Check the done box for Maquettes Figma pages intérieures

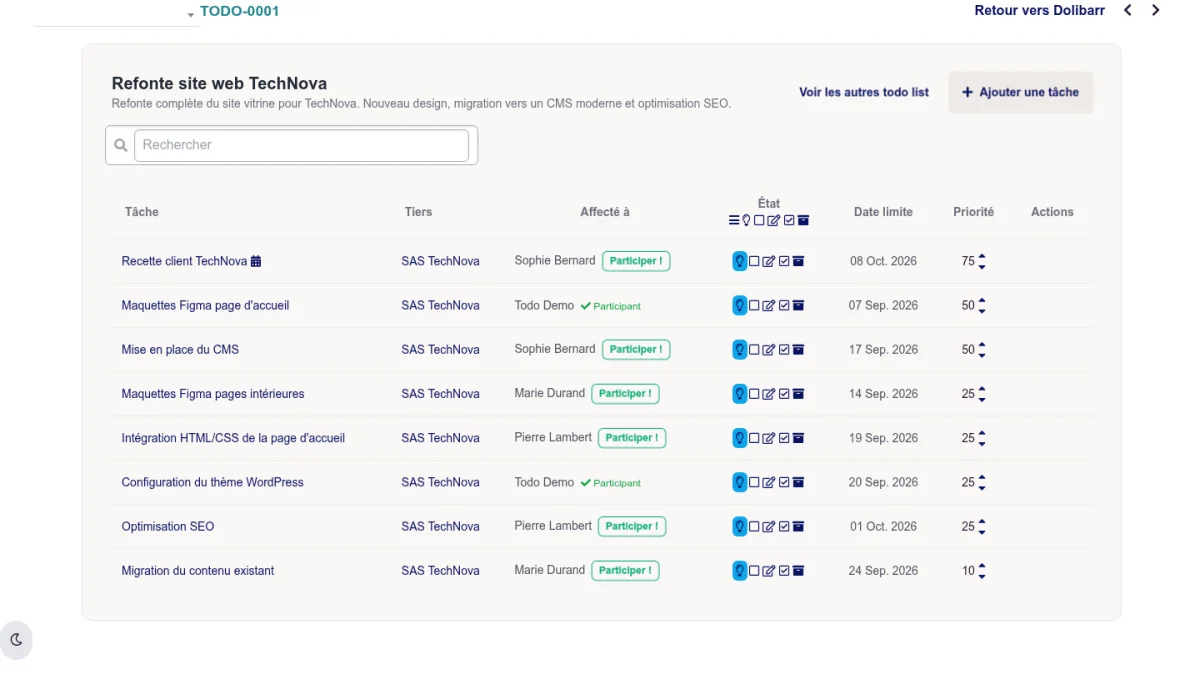pos(784,394)
